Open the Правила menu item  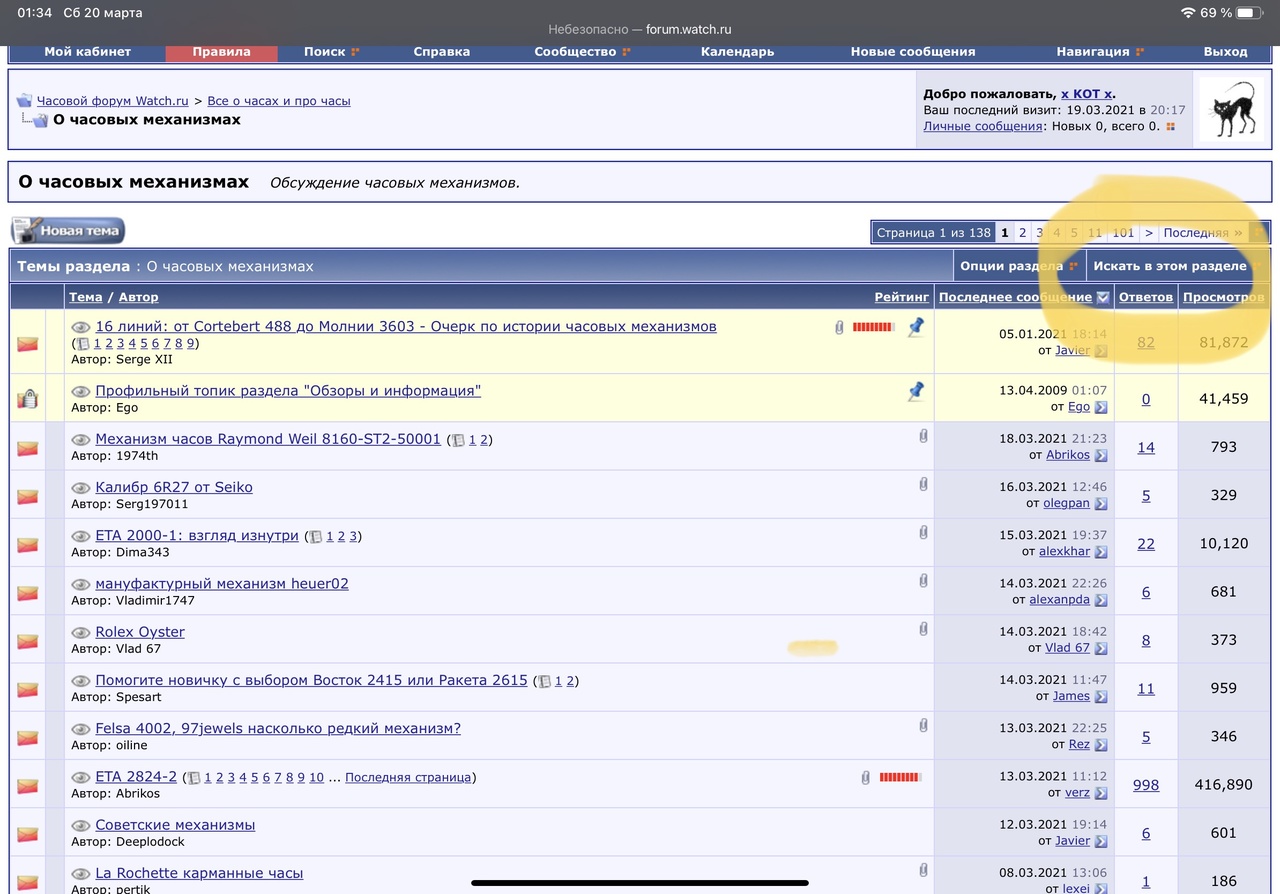coord(221,51)
